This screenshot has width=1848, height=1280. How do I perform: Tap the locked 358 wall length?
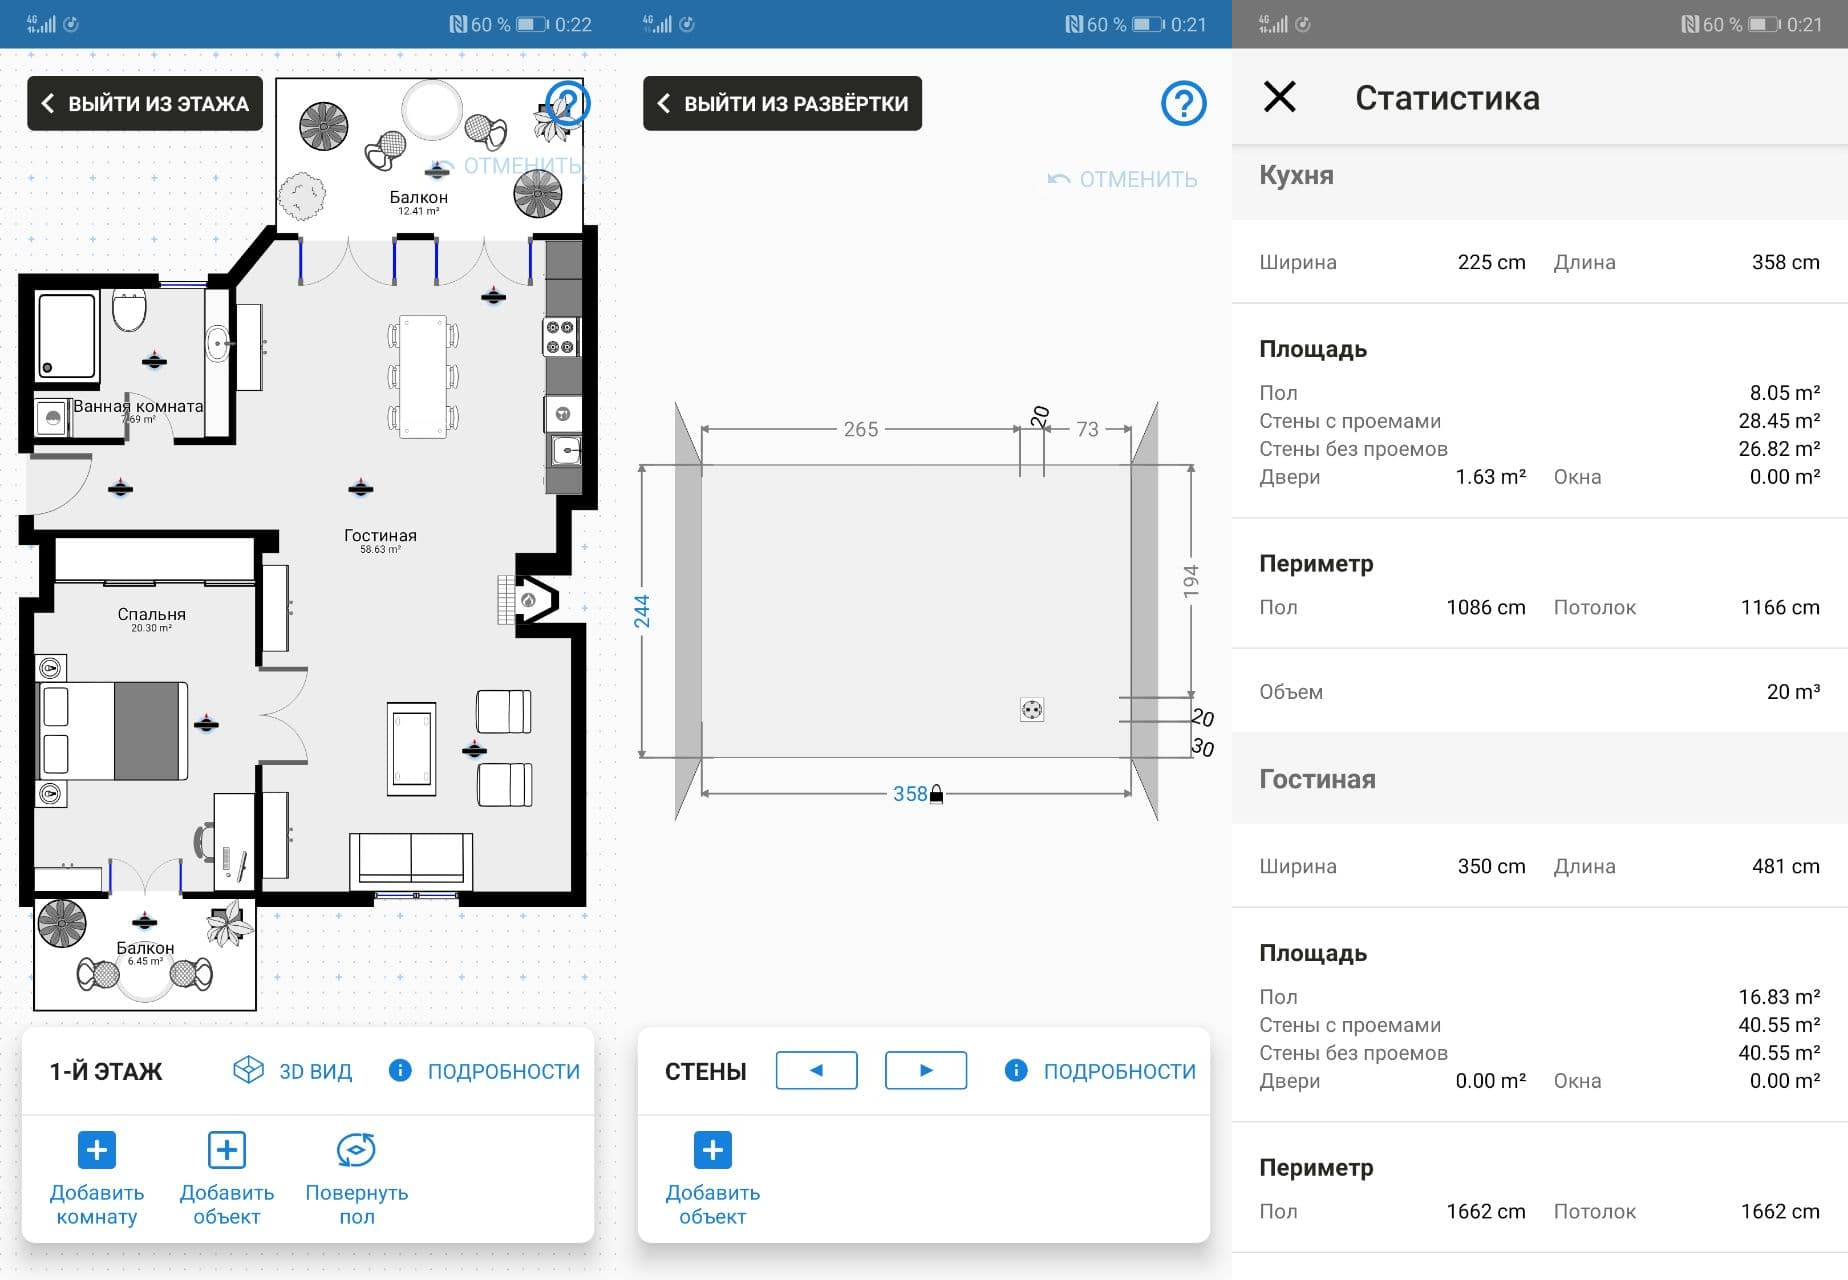coord(917,794)
